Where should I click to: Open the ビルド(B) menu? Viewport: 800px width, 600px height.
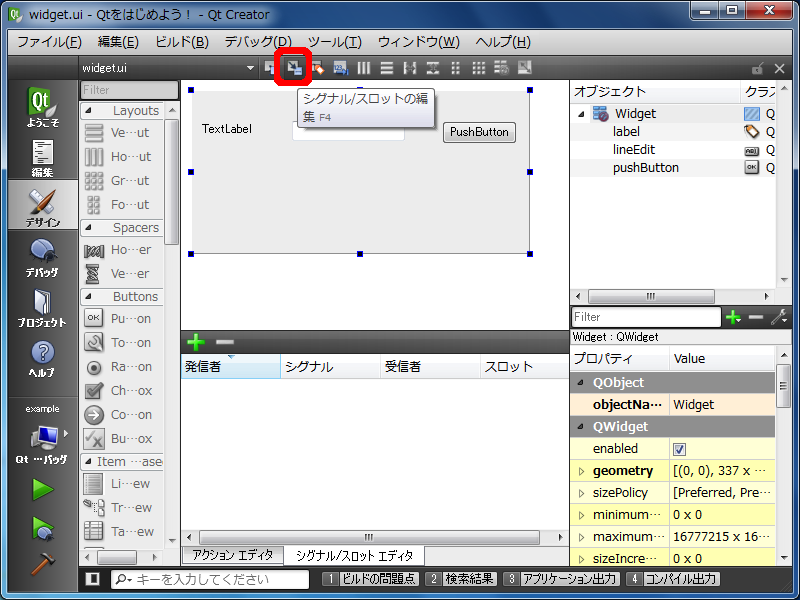tap(181, 42)
